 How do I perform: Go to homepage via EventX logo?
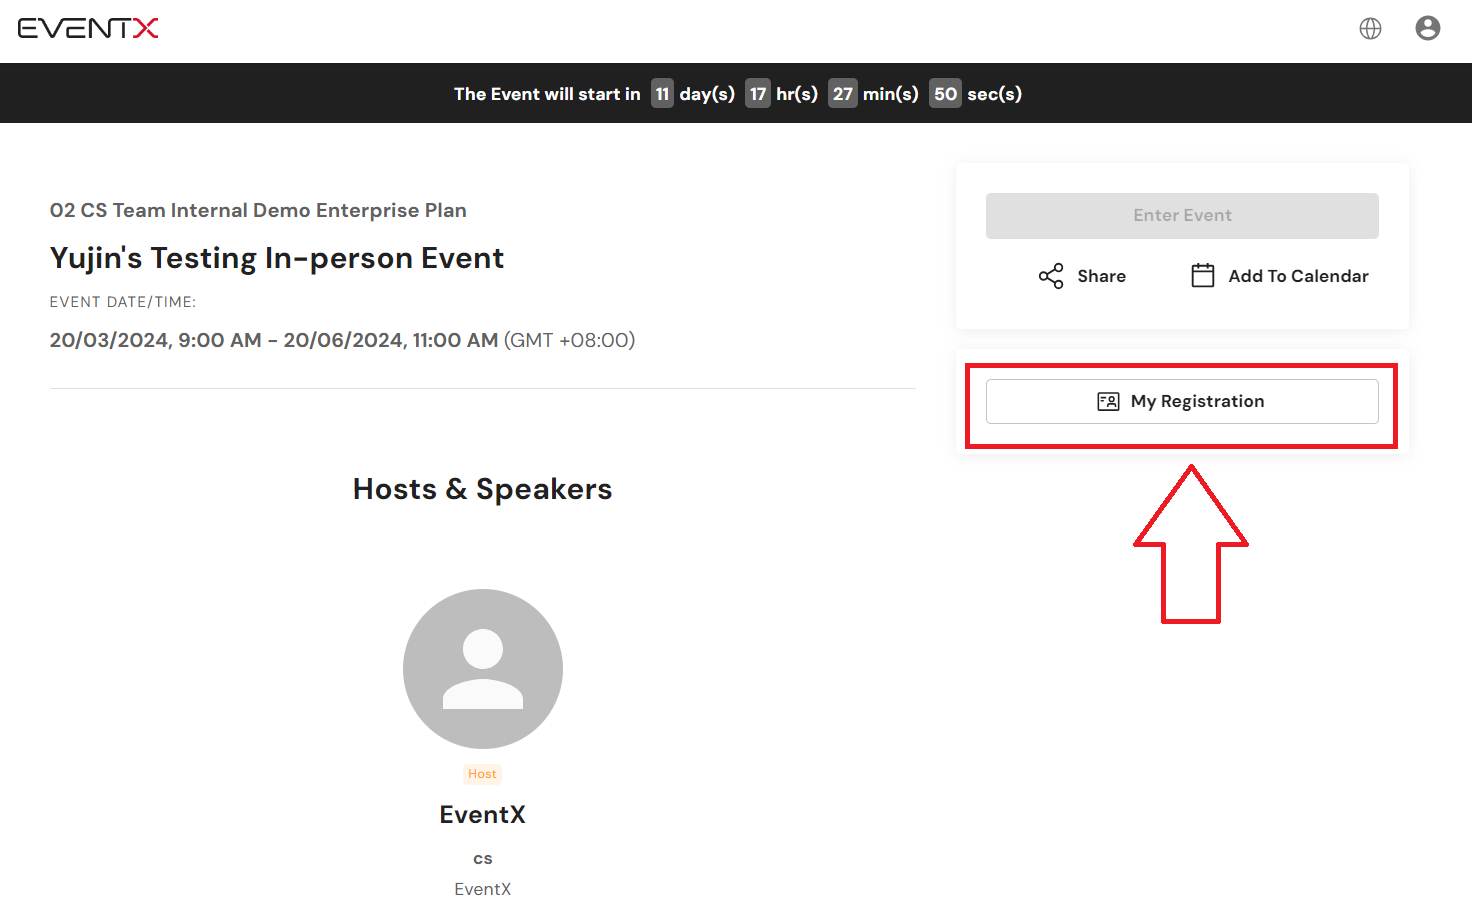(88, 28)
